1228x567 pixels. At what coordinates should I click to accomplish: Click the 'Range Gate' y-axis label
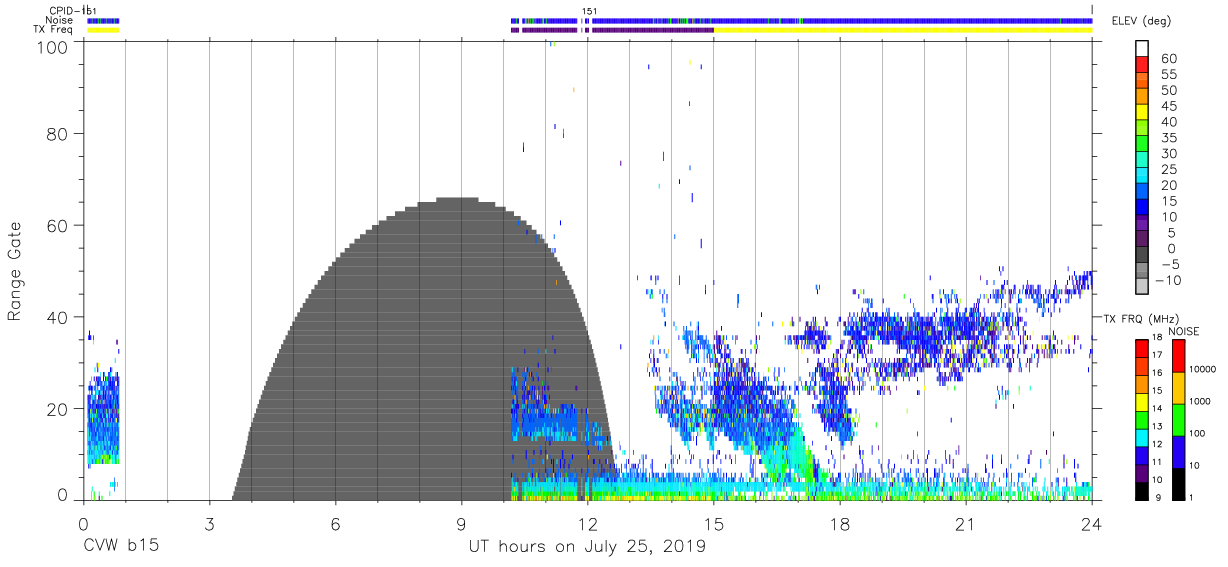(x=15, y=271)
